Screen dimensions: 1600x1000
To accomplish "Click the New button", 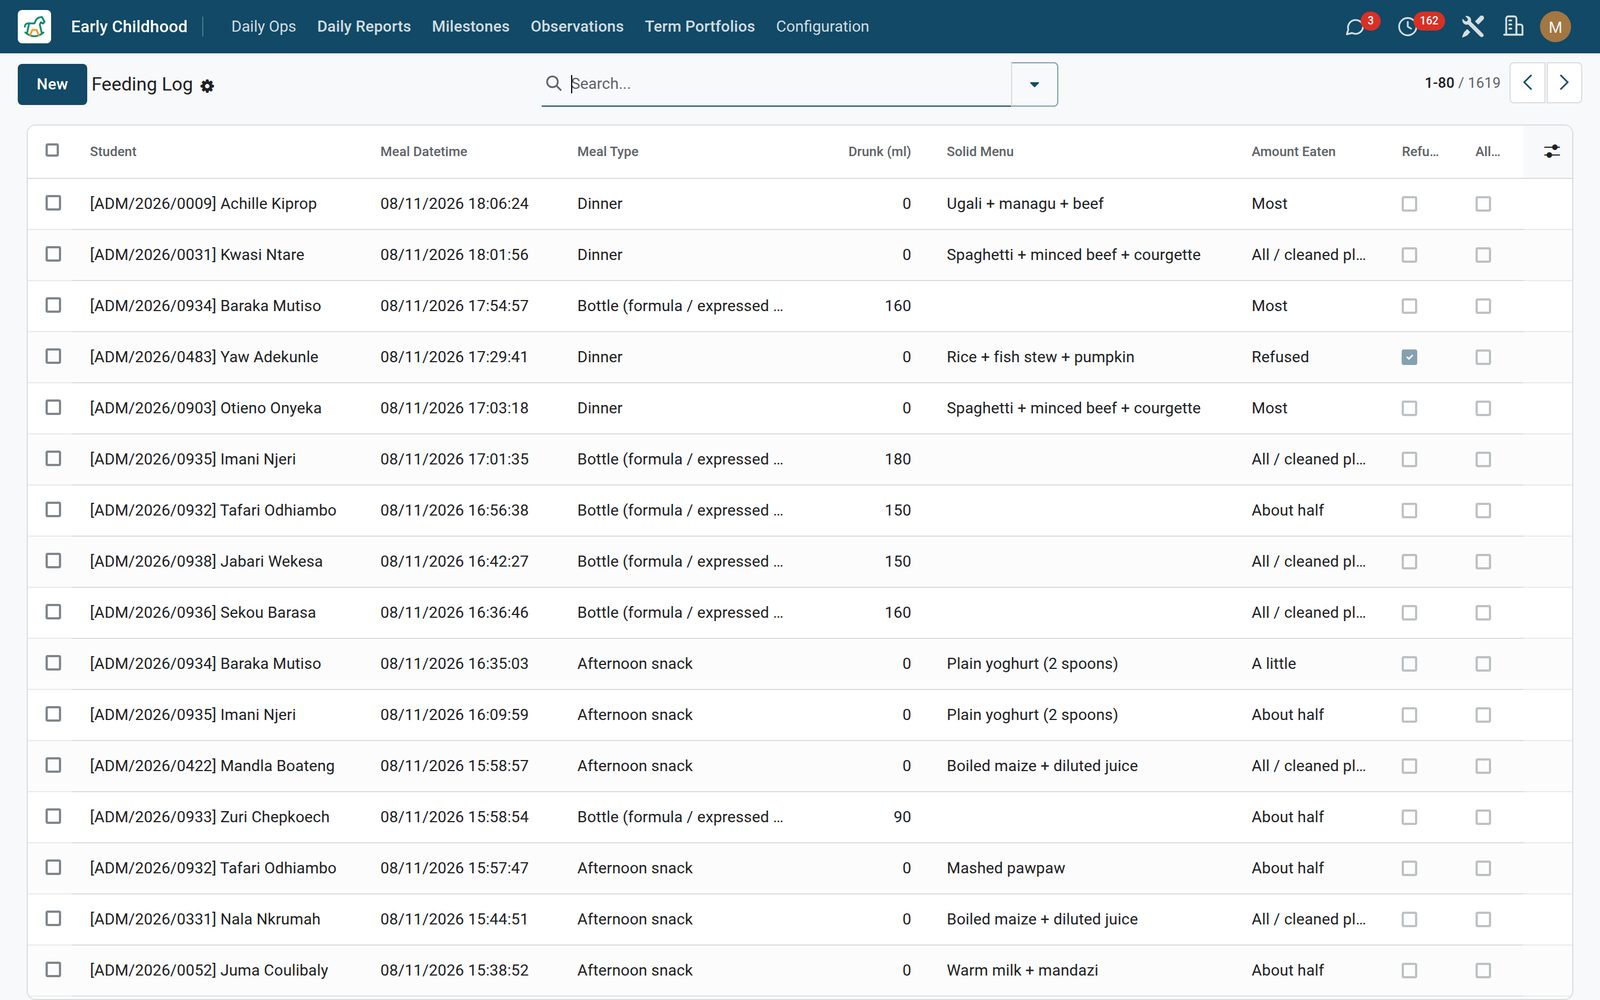I will coord(52,84).
